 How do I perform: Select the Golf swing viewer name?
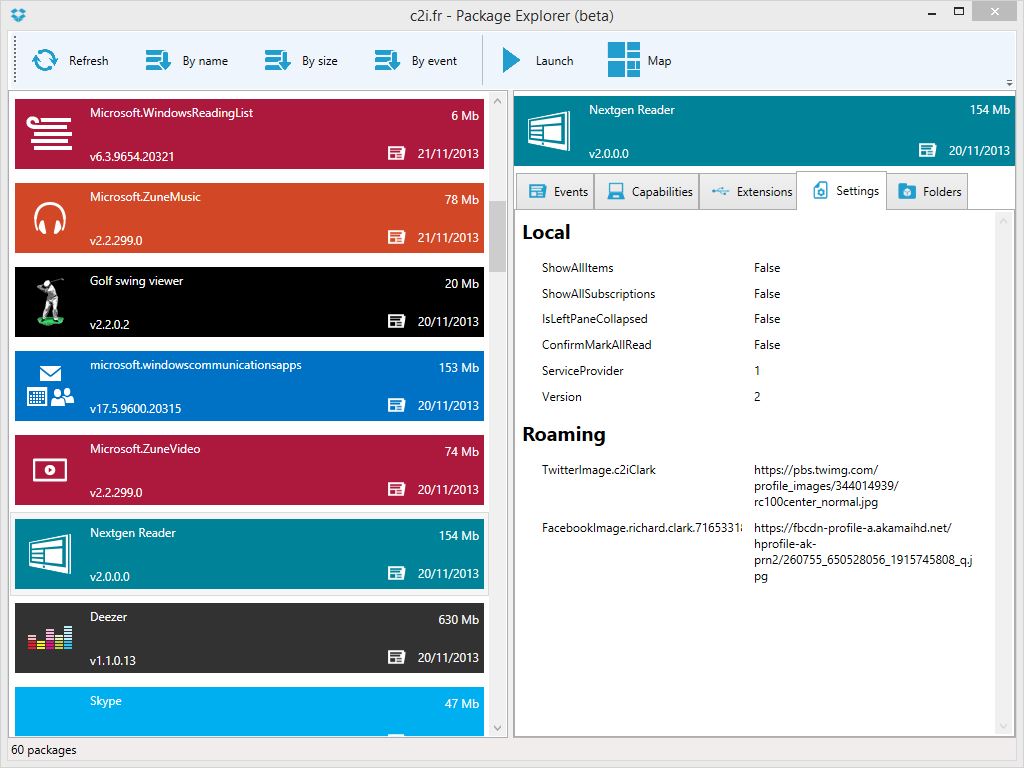(136, 281)
